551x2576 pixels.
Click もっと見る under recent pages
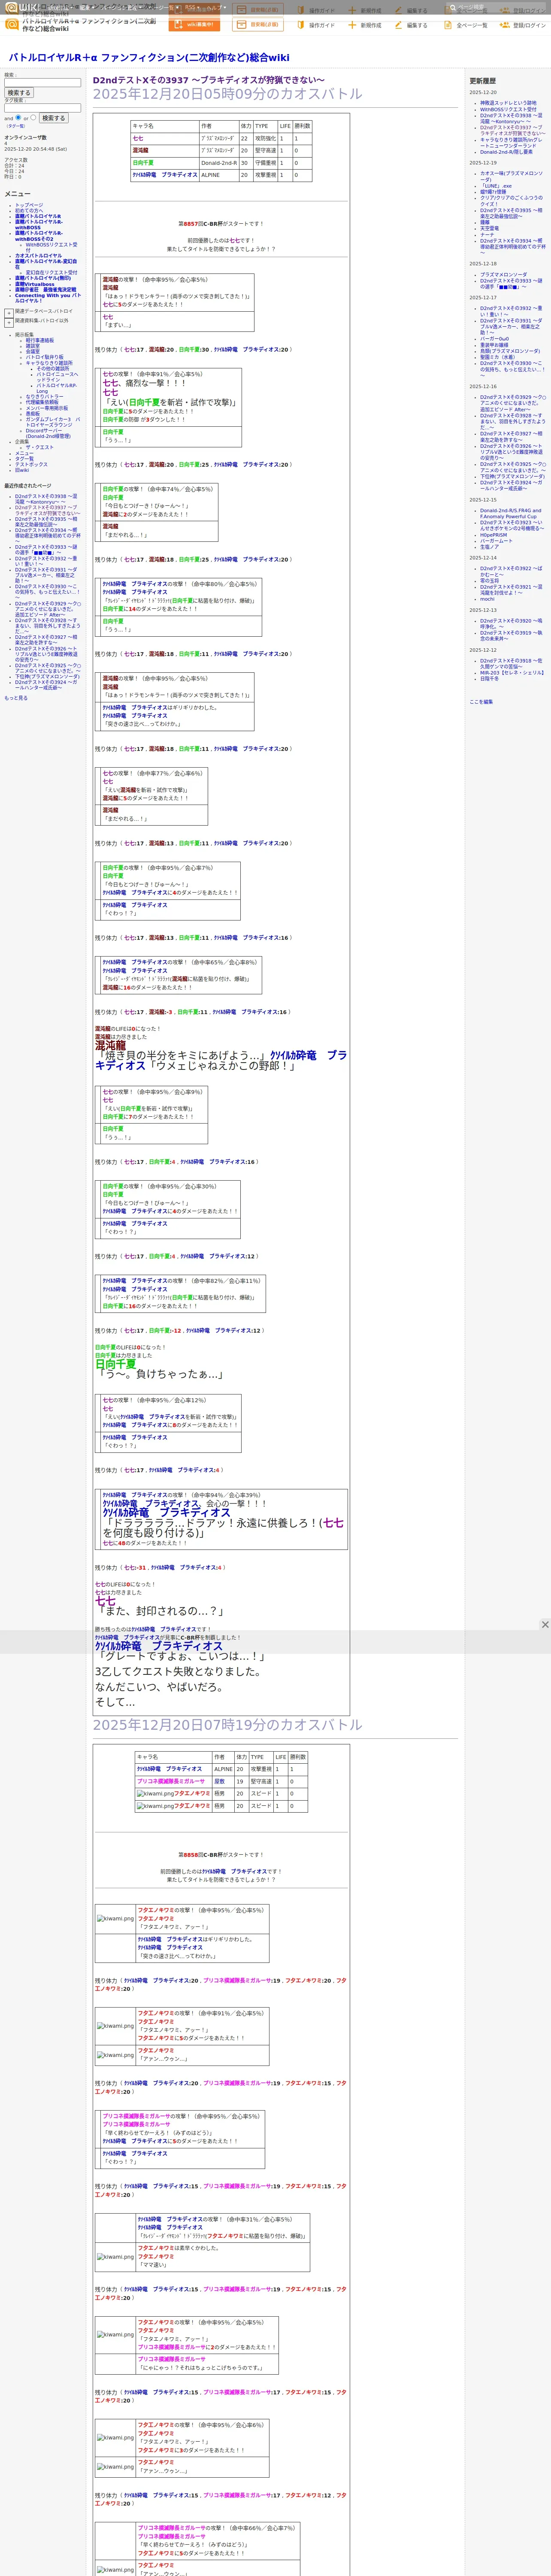(16, 698)
